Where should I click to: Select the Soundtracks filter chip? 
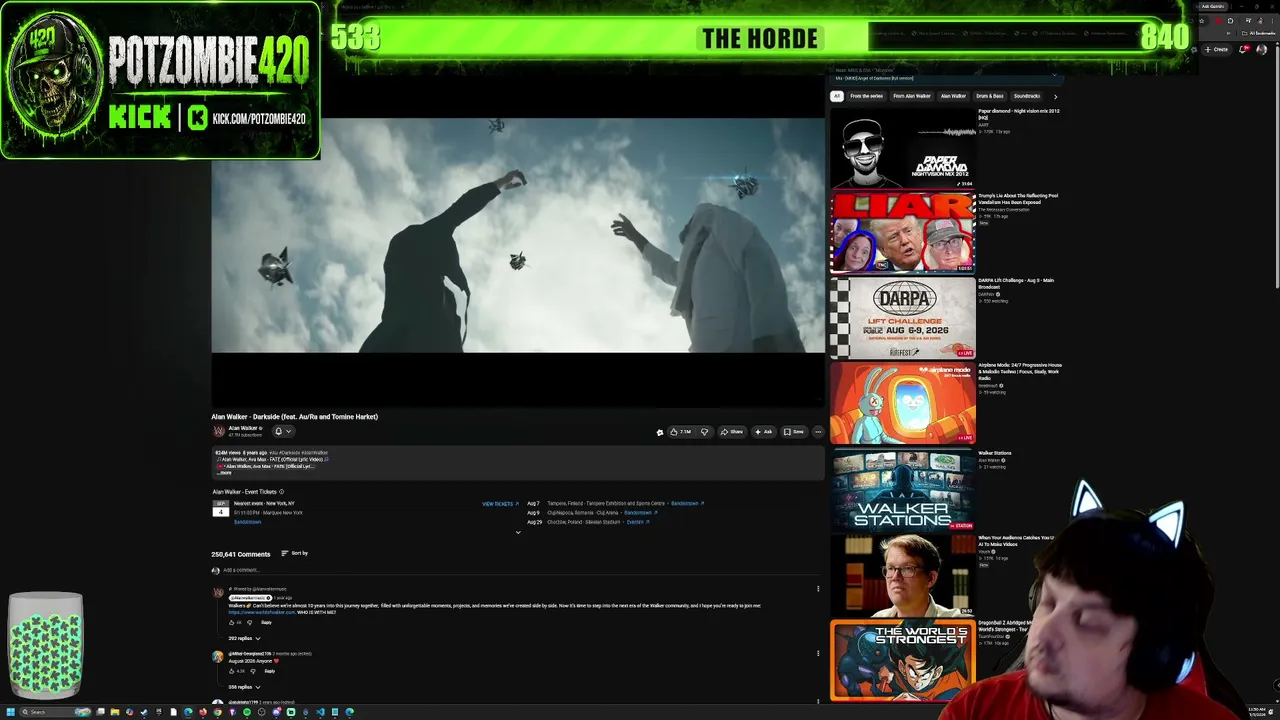(x=1027, y=96)
